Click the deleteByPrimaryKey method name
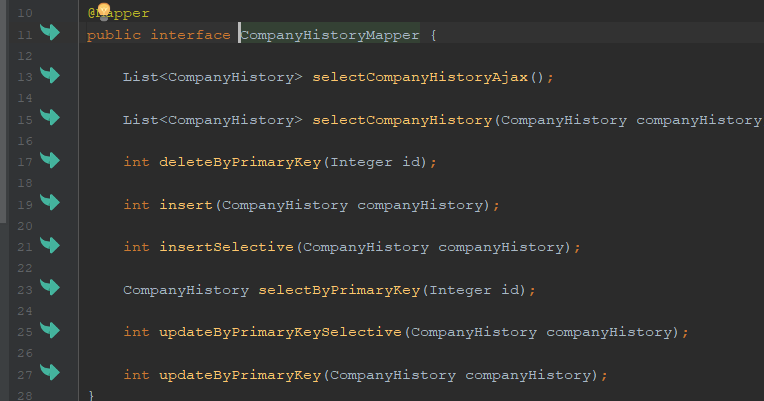This screenshot has width=764, height=401. [x=240, y=162]
